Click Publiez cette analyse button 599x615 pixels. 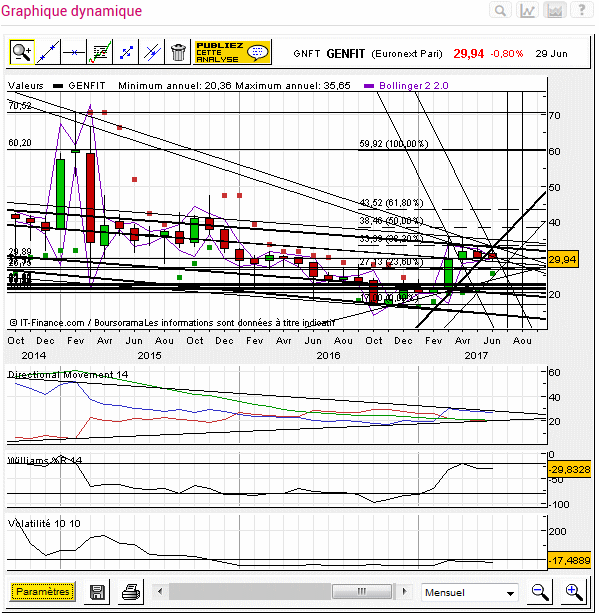tap(232, 52)
